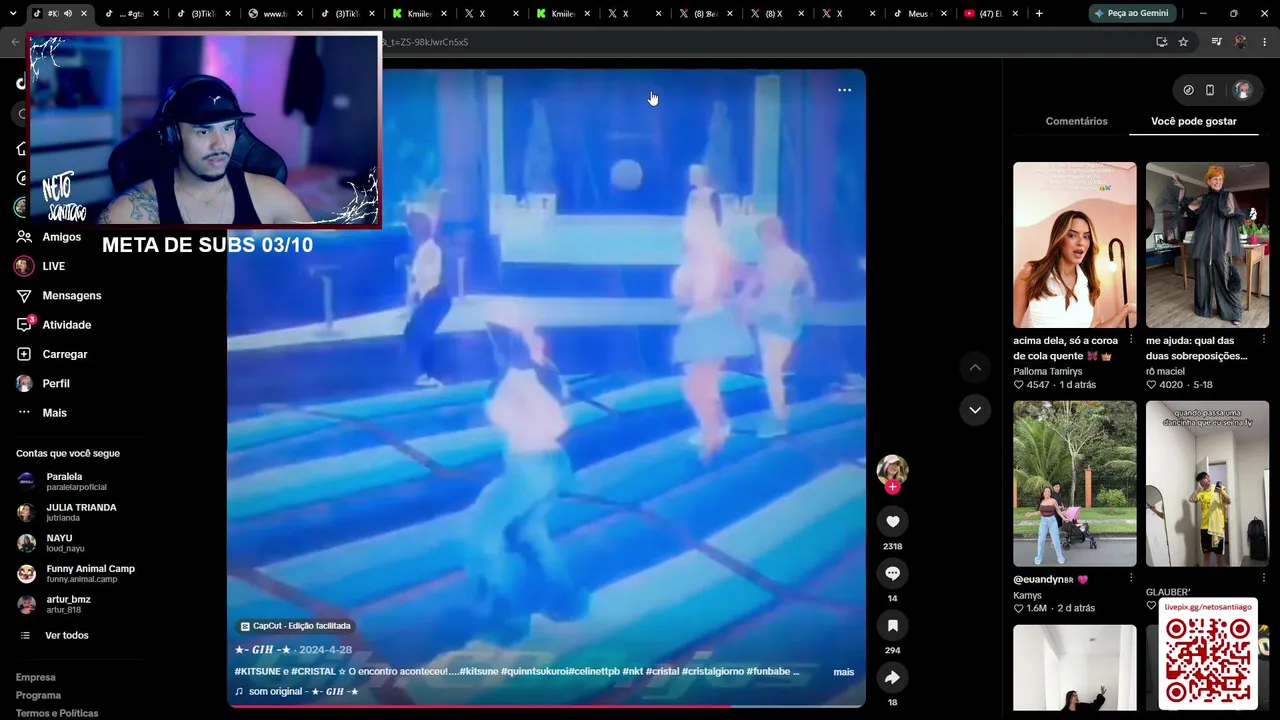The height and width of the screenshot is (720, 1280).
Task: Open the coins icon in the top-right pill
Action: [x=1188, y=90]
